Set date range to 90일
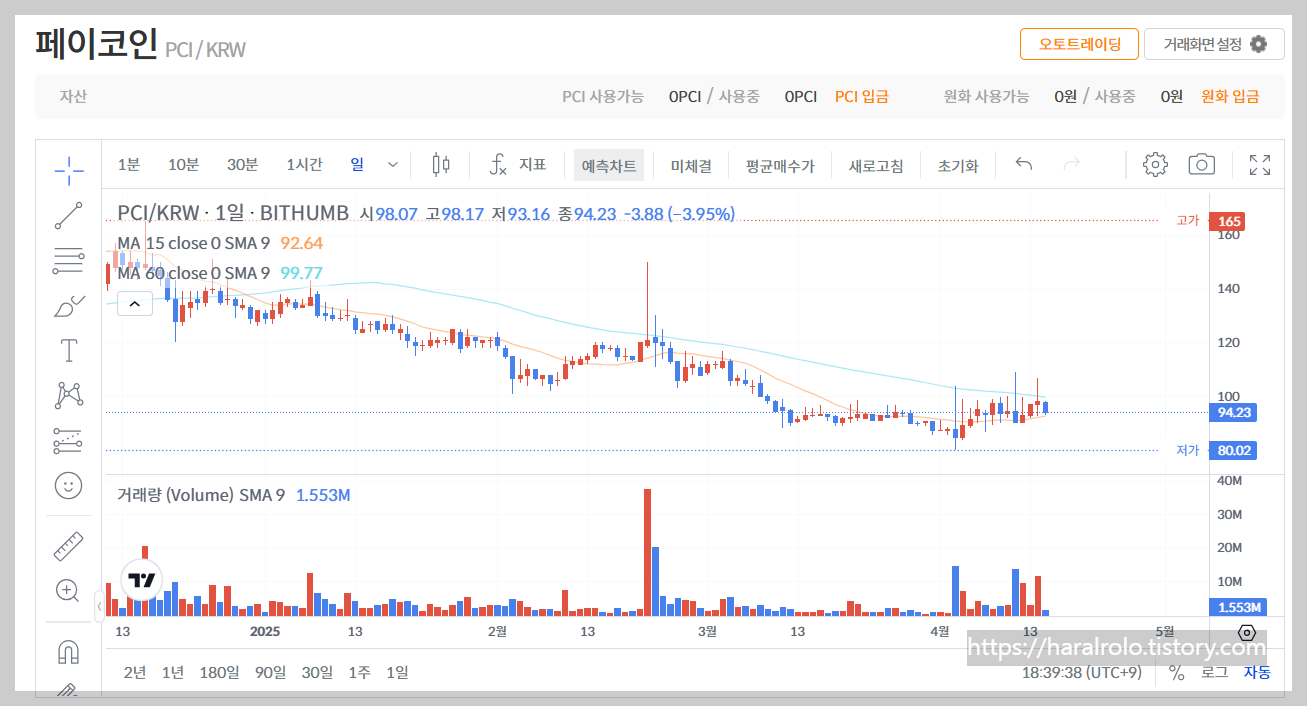1307x706 pixels. [270, 672]
